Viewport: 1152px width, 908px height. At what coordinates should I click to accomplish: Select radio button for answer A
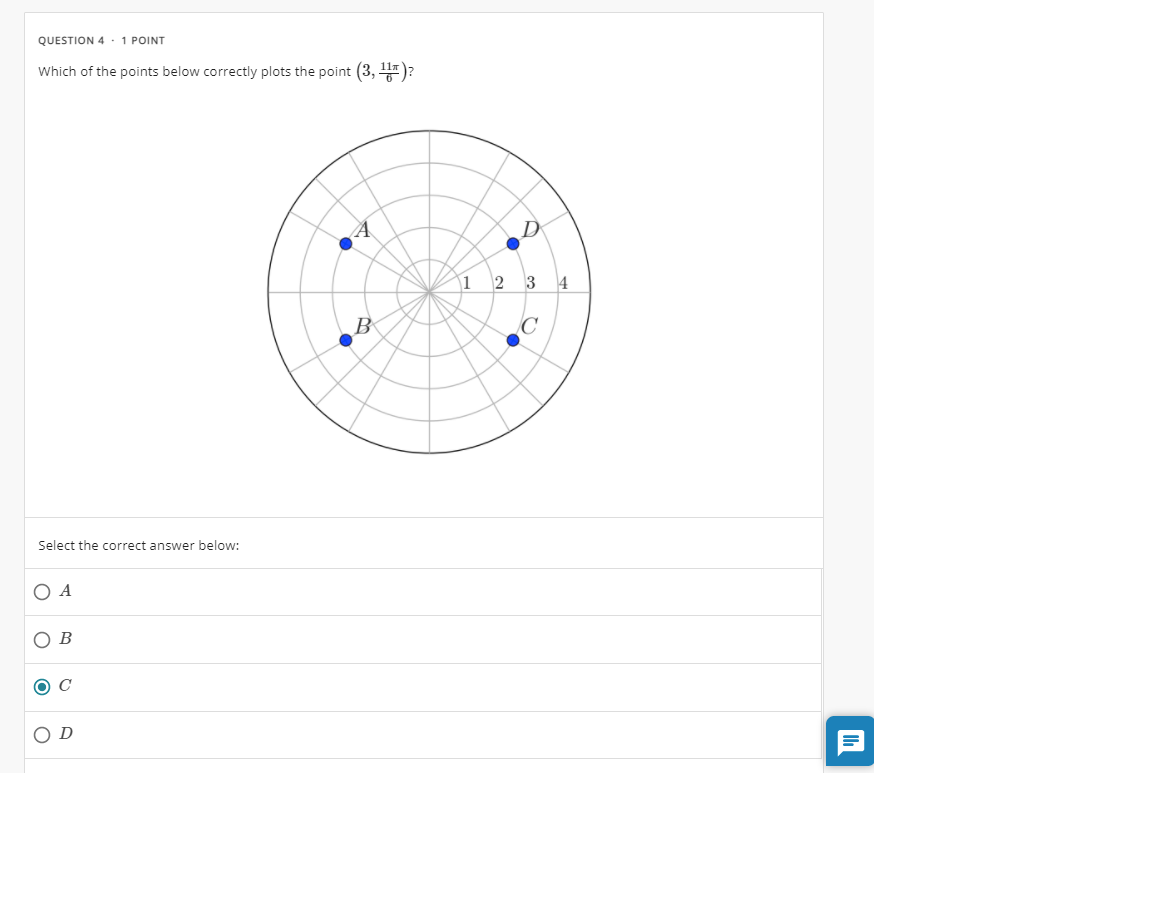point(43,592)
